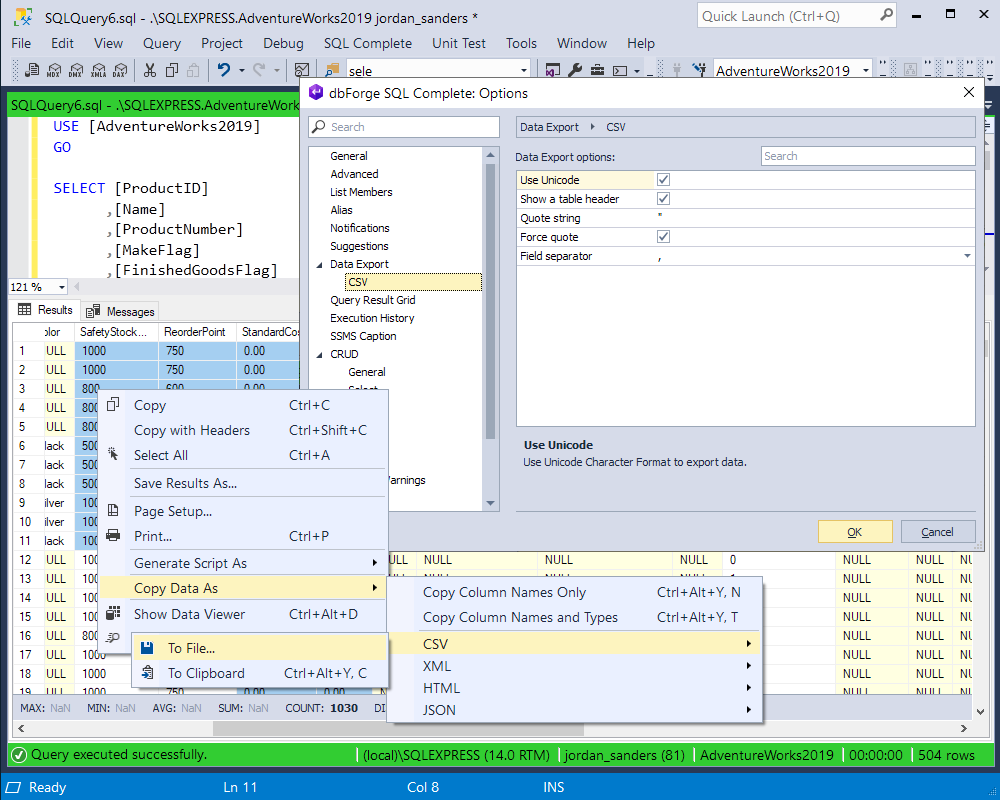
Task: Click the Toolbox briefcase icon
Action: [597, 70]
